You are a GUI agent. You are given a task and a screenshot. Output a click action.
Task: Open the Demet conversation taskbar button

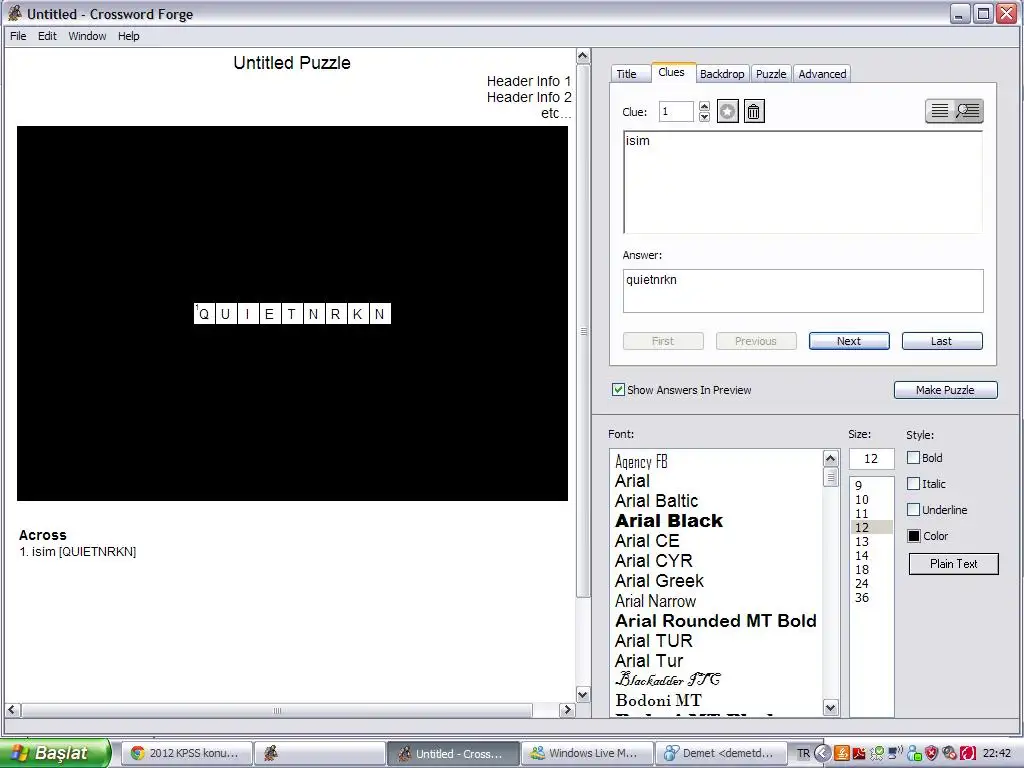tap(722, 753)
